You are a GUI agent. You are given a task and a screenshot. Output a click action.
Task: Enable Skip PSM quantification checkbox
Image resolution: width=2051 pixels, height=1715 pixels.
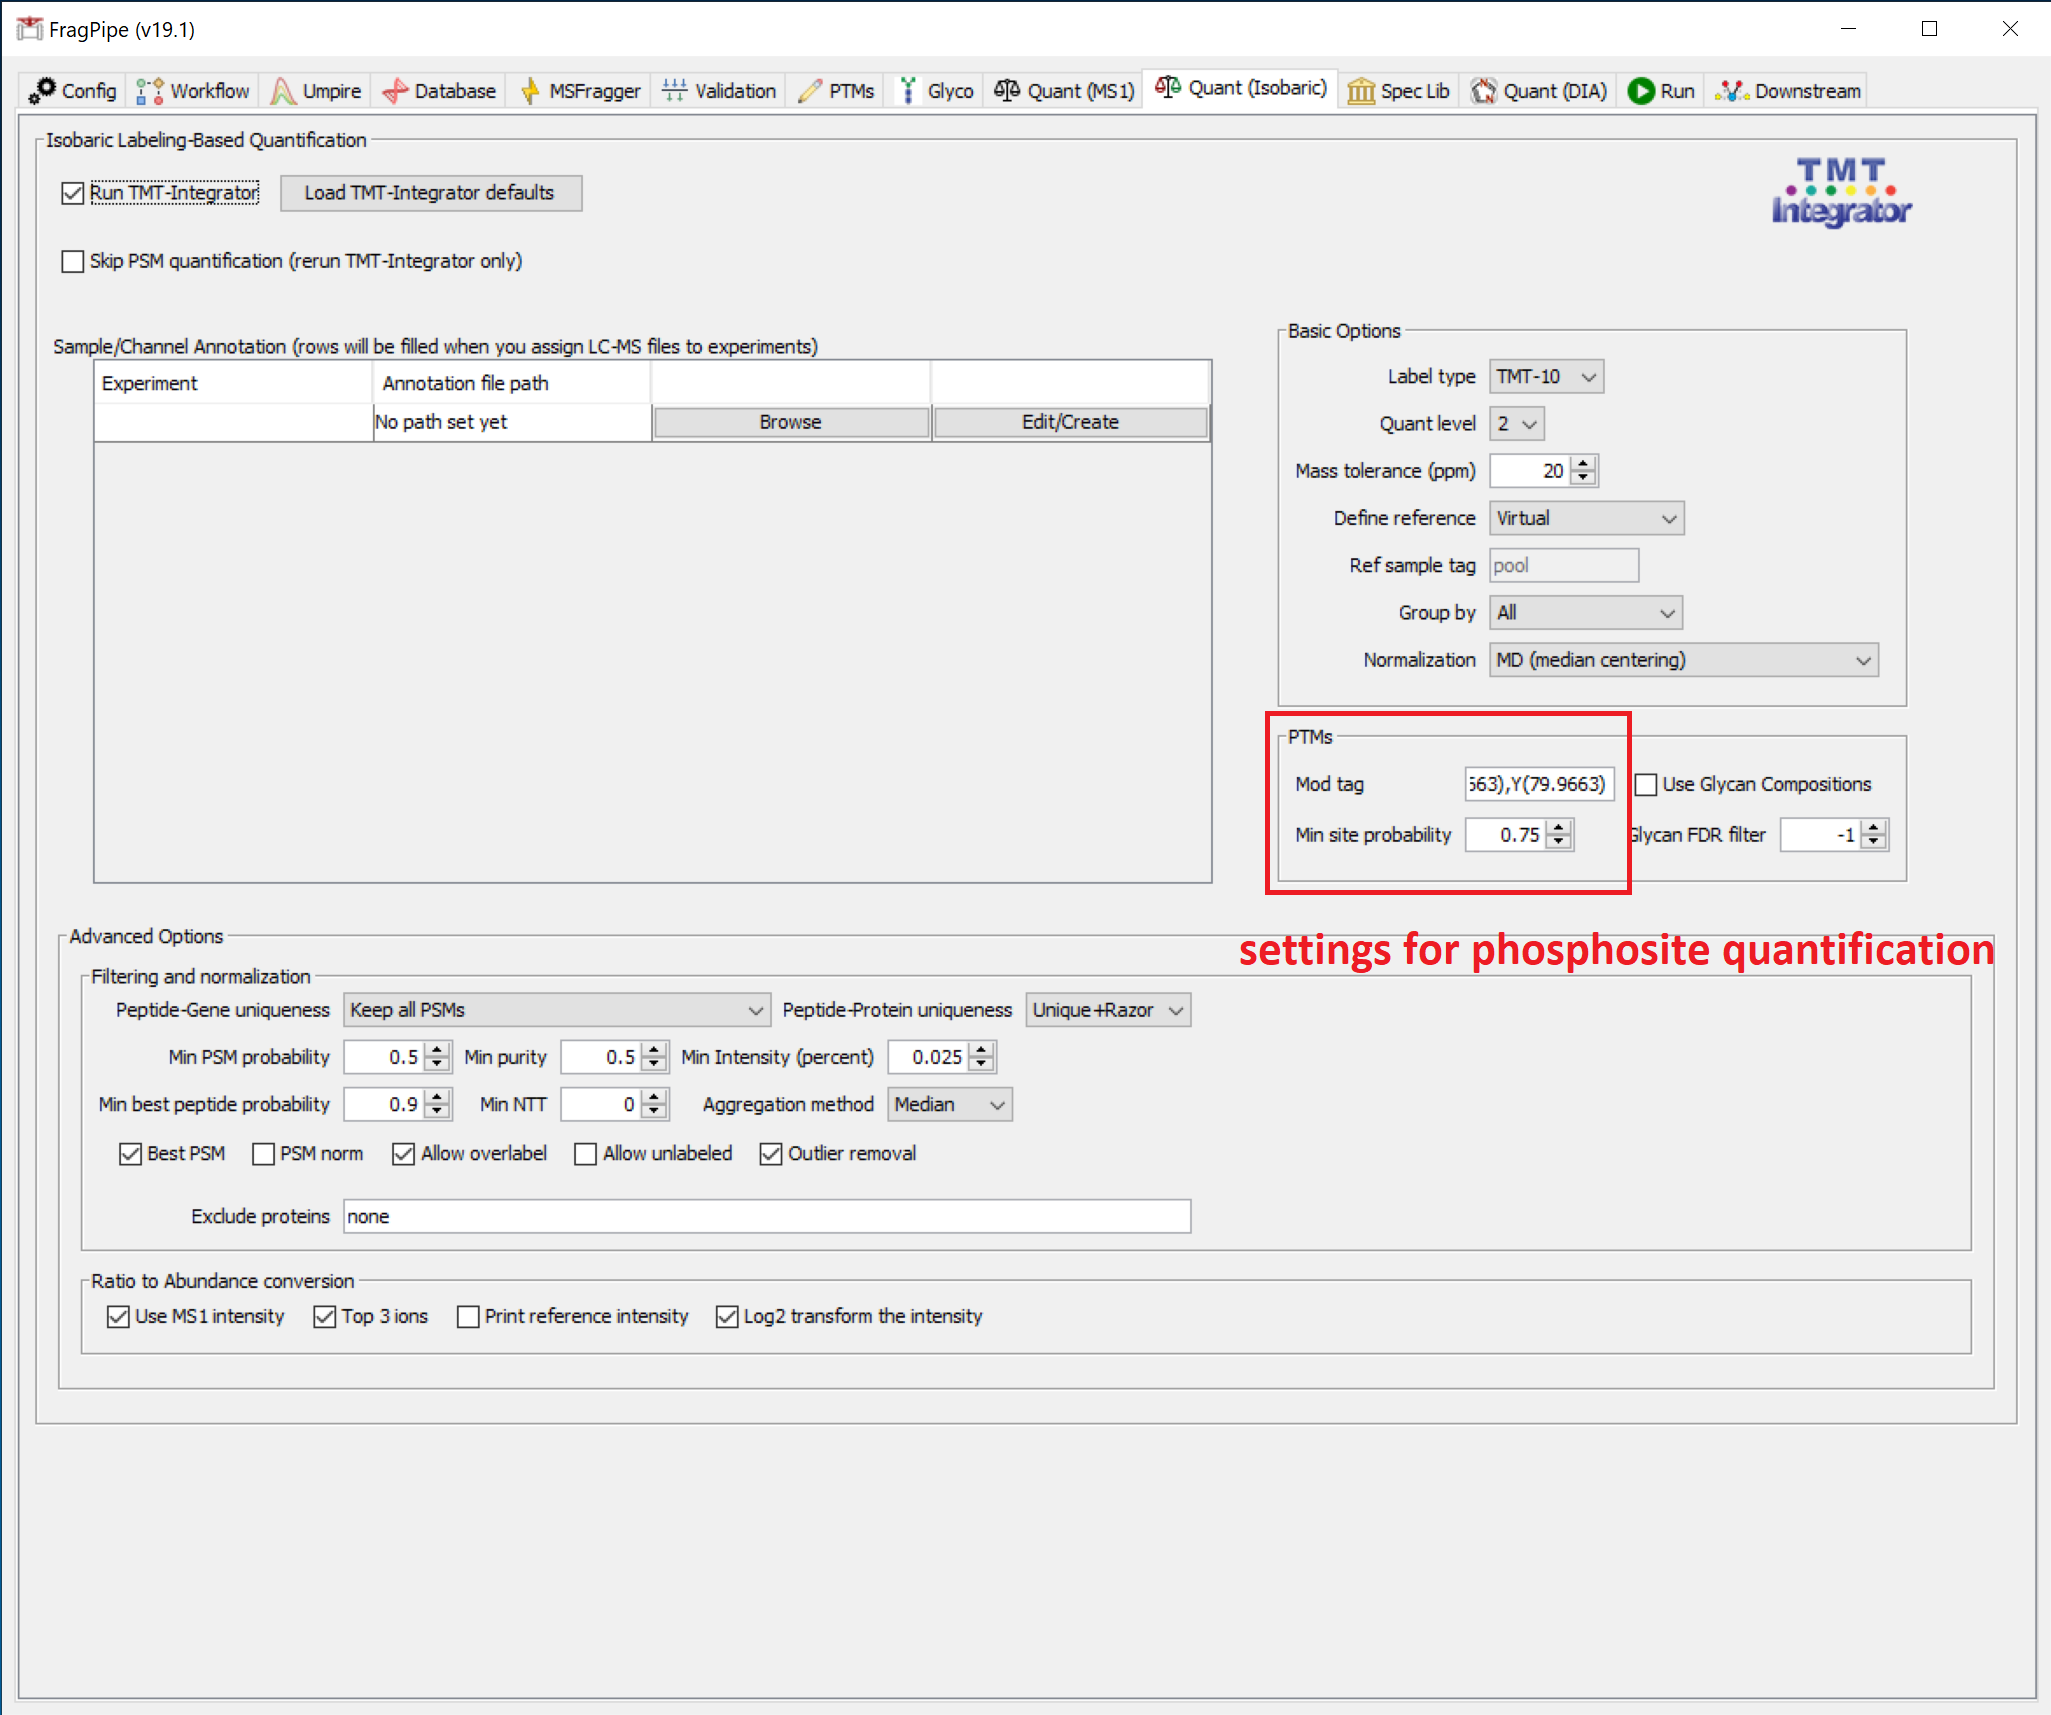(73, 262)
